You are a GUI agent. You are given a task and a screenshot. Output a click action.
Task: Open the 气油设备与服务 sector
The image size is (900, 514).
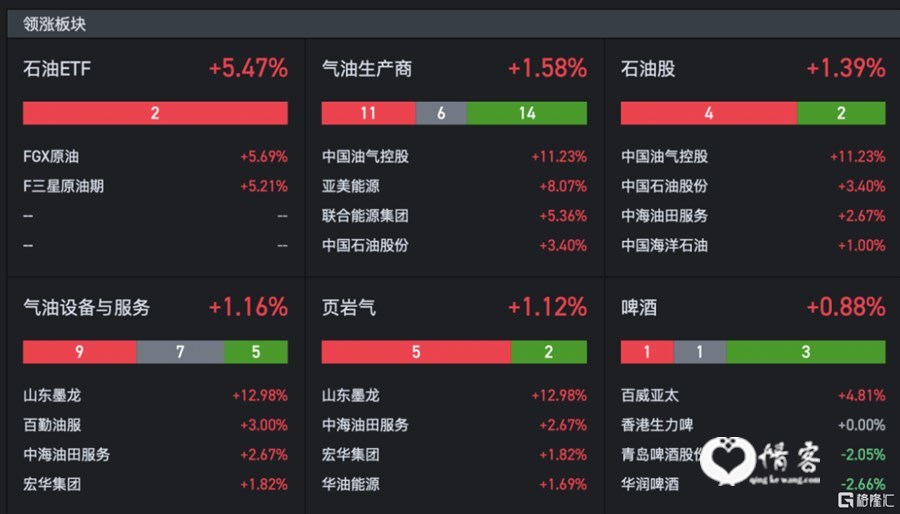point(86,308)
